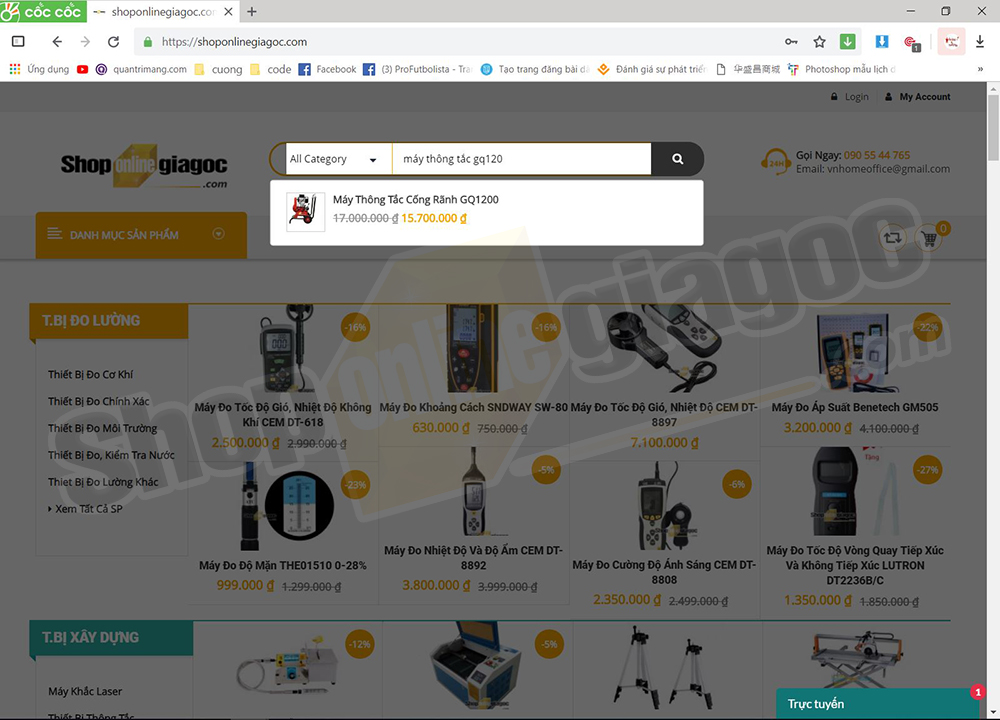The height and width of the screenshot is (720, 1000).
Task: Open the shopping cart icon
Action: point(930,239)
